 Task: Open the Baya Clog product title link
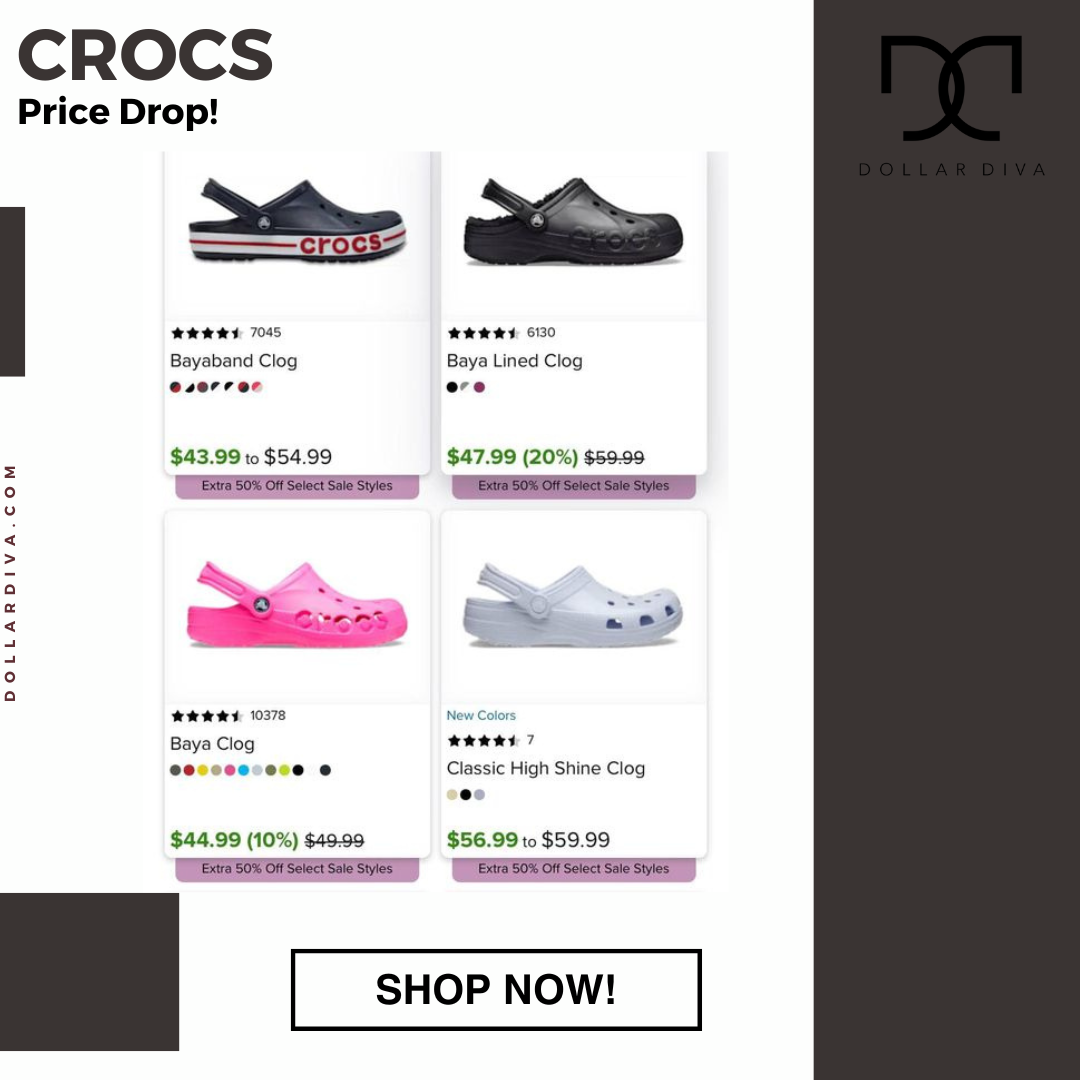point(212,744)
